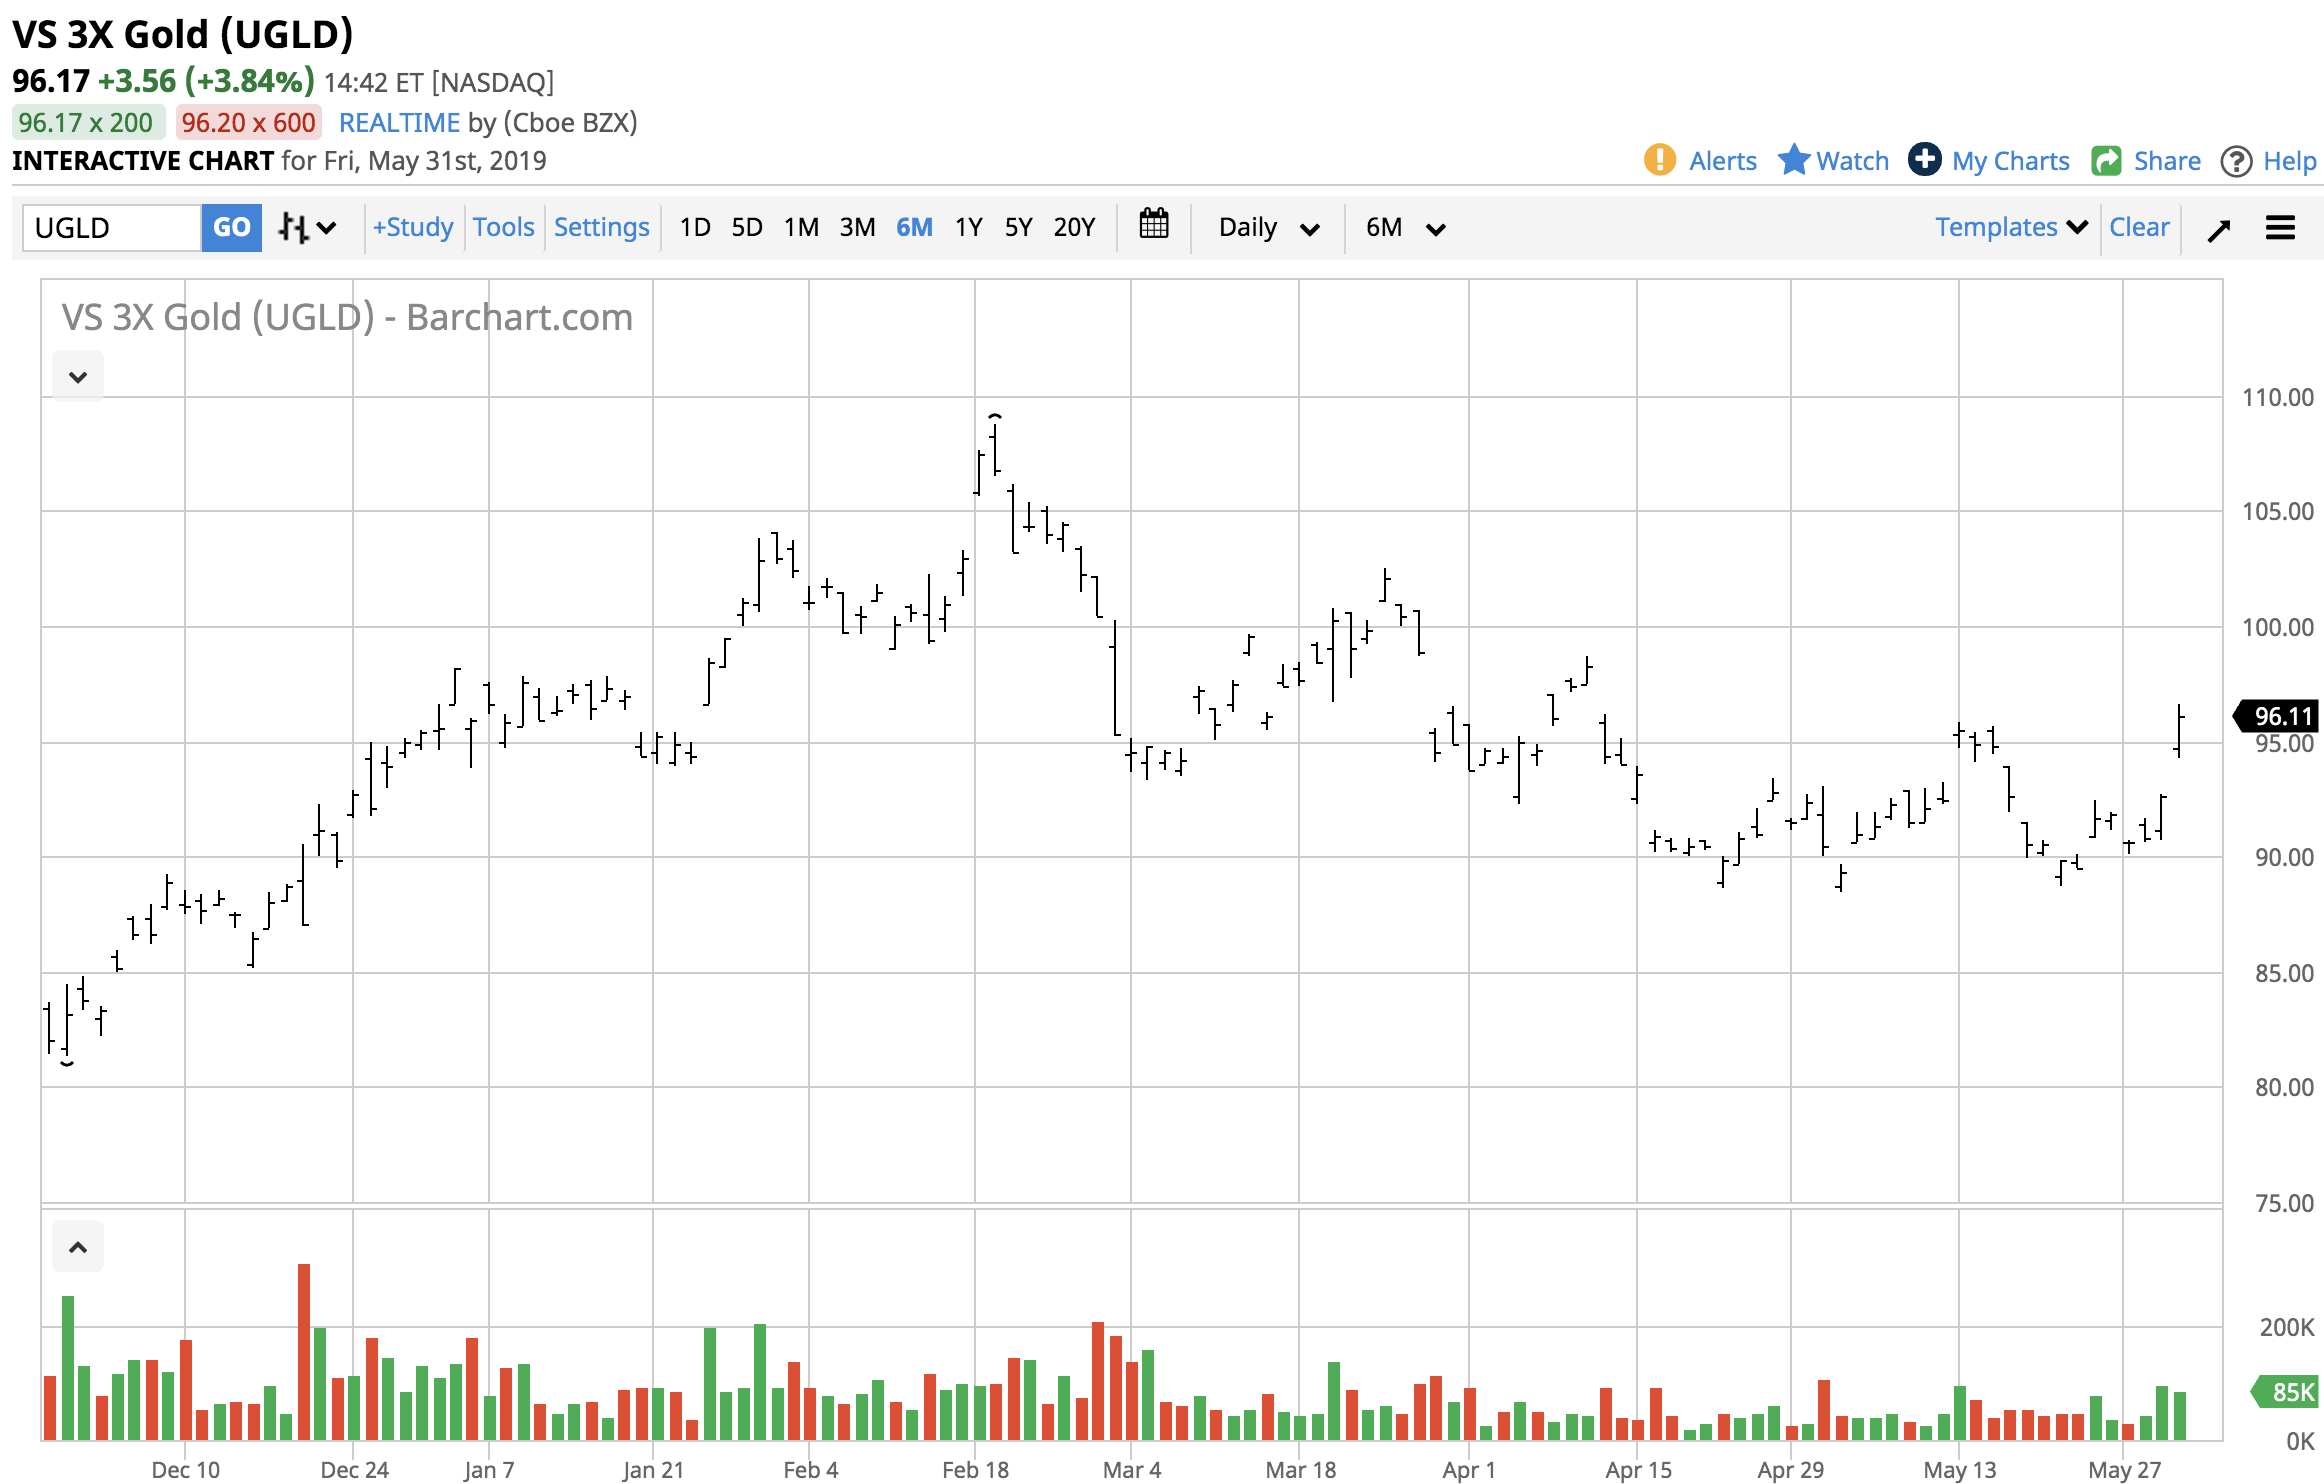Click the GO button

click(231, 227)
